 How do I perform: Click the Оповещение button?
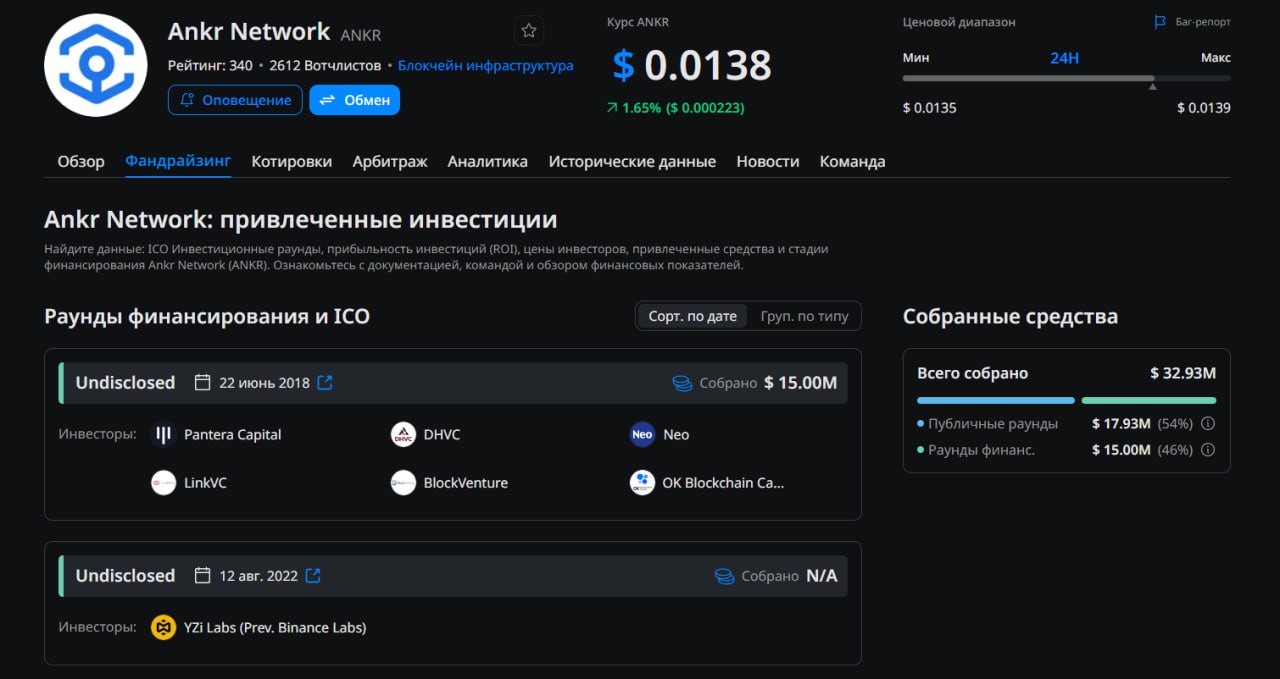[x=235, y=100]
